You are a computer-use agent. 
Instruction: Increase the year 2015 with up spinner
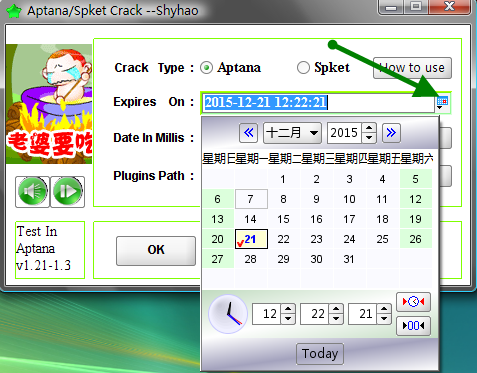369,128
